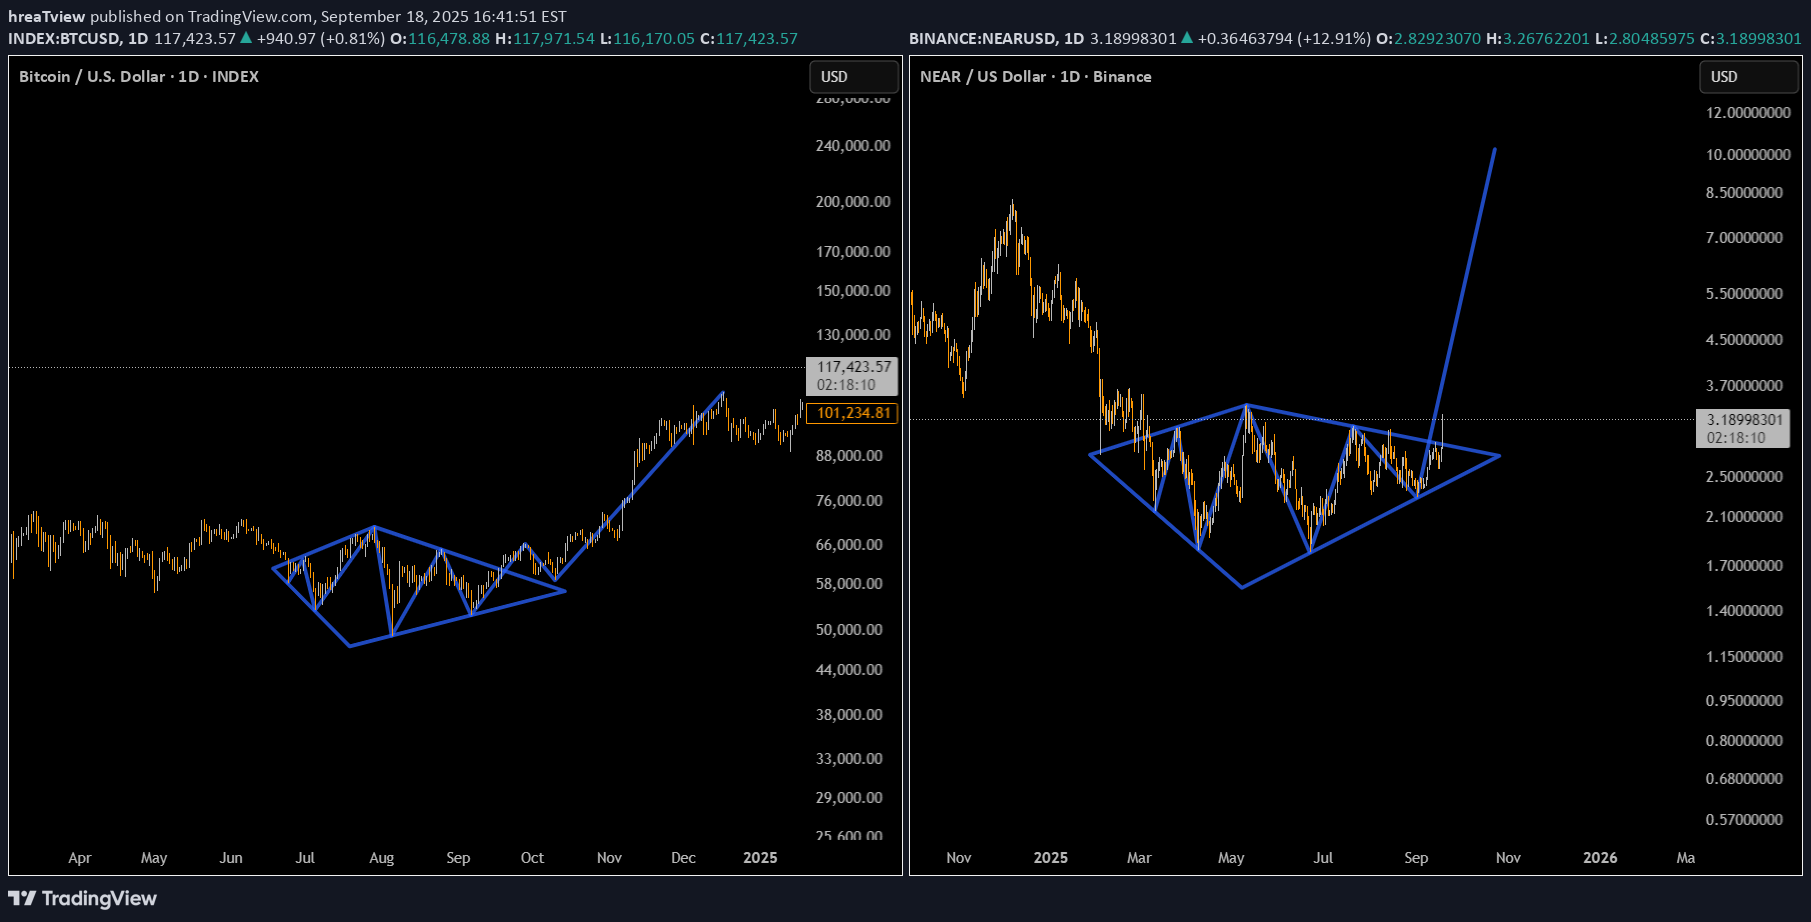The image size is (1811, 922).
Task: Click the 150,000.00 price axis label
Action: 853,291
